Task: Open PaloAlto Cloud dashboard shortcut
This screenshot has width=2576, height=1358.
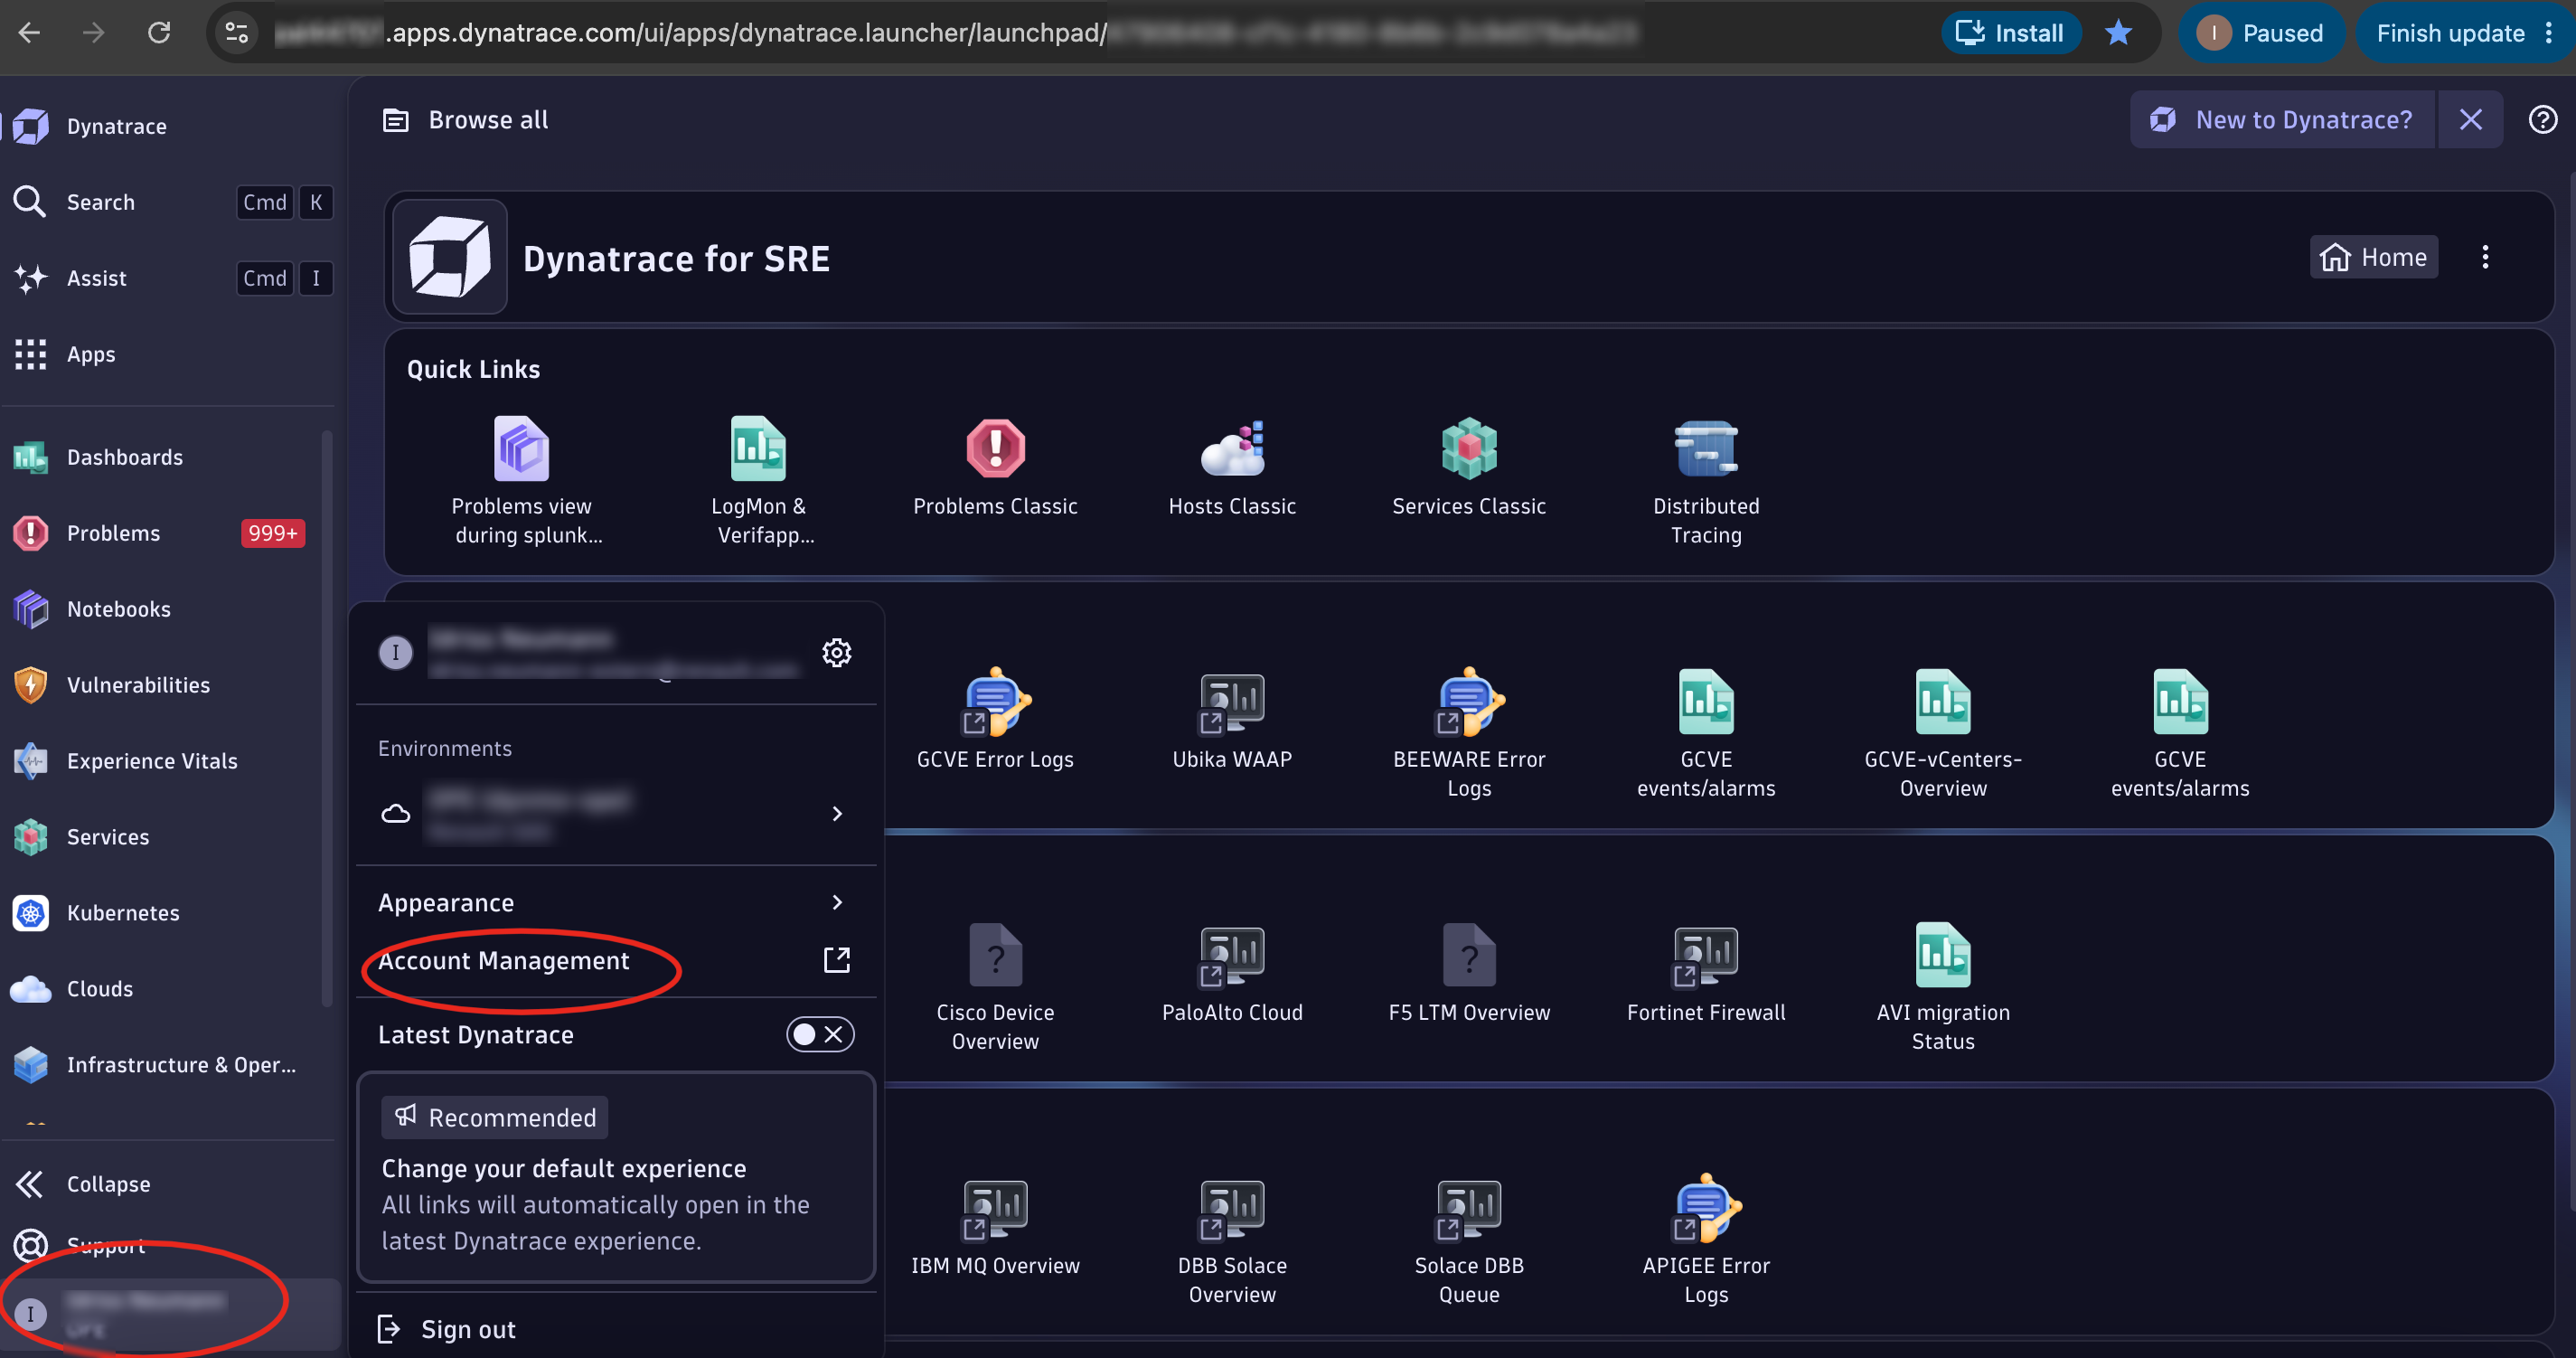Action: pos(1232,973)
